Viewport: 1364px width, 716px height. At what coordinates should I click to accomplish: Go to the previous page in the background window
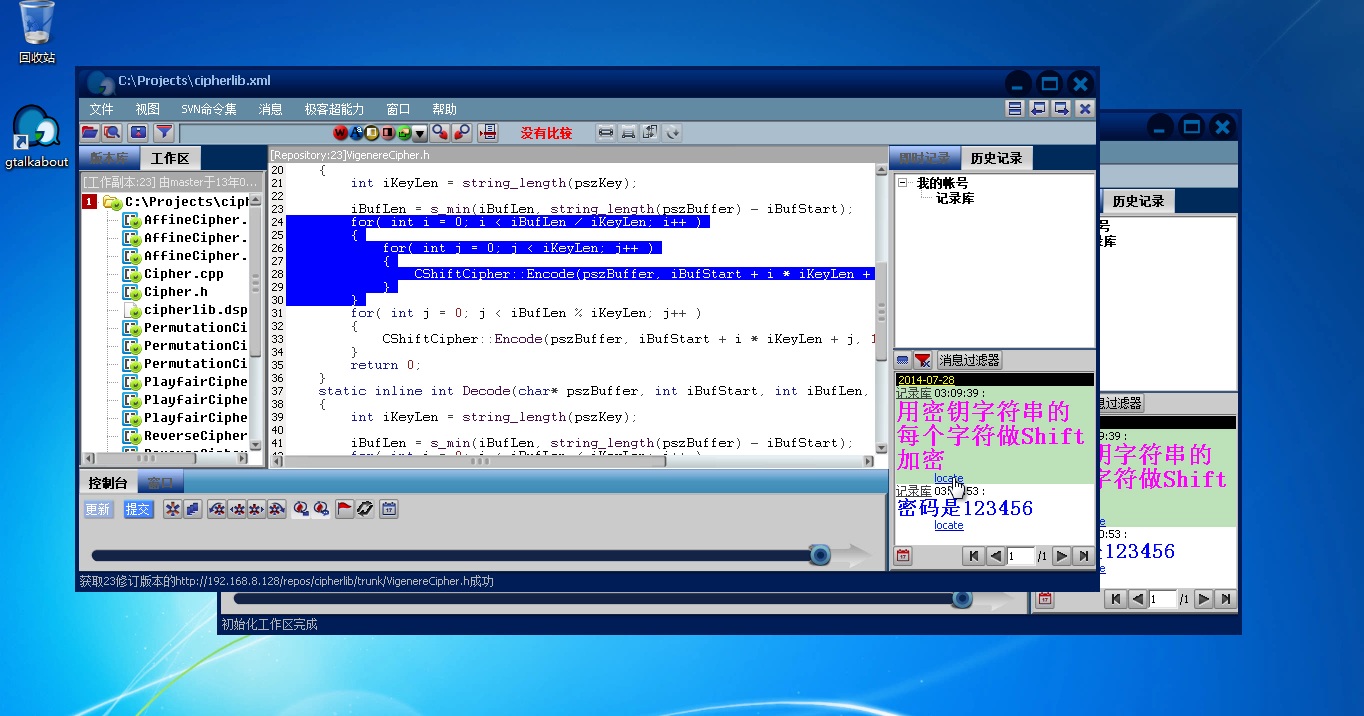1138,599
